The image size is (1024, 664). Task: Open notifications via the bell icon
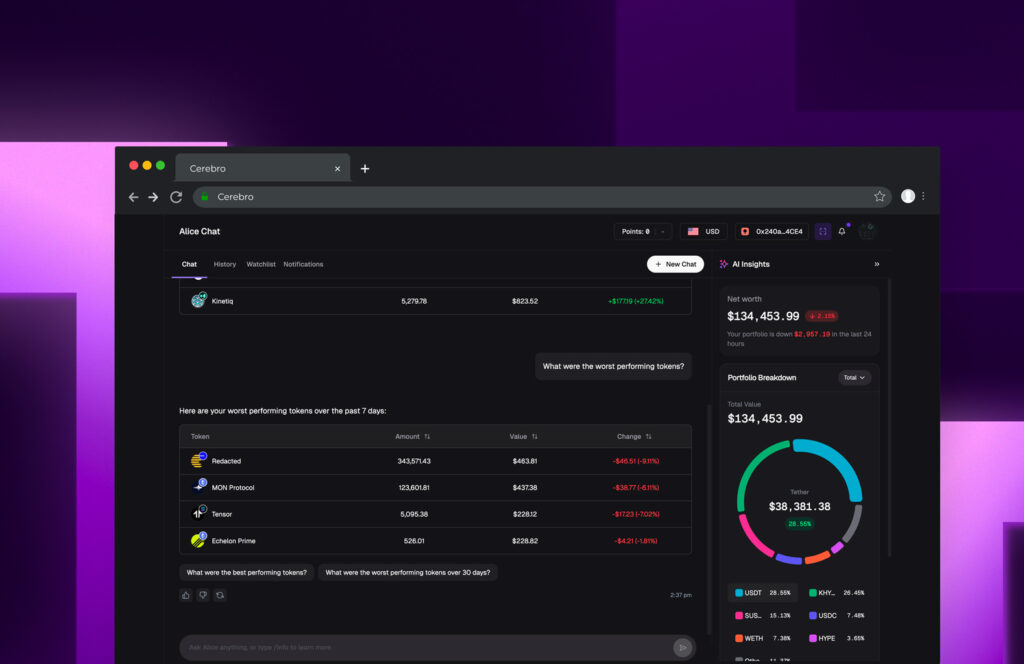pyautogui.click(x=842, y=231)
